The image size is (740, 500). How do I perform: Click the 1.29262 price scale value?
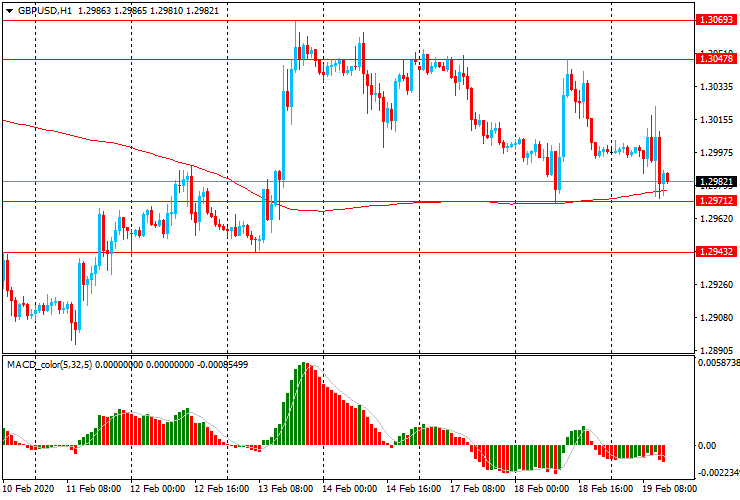point(716,285)
